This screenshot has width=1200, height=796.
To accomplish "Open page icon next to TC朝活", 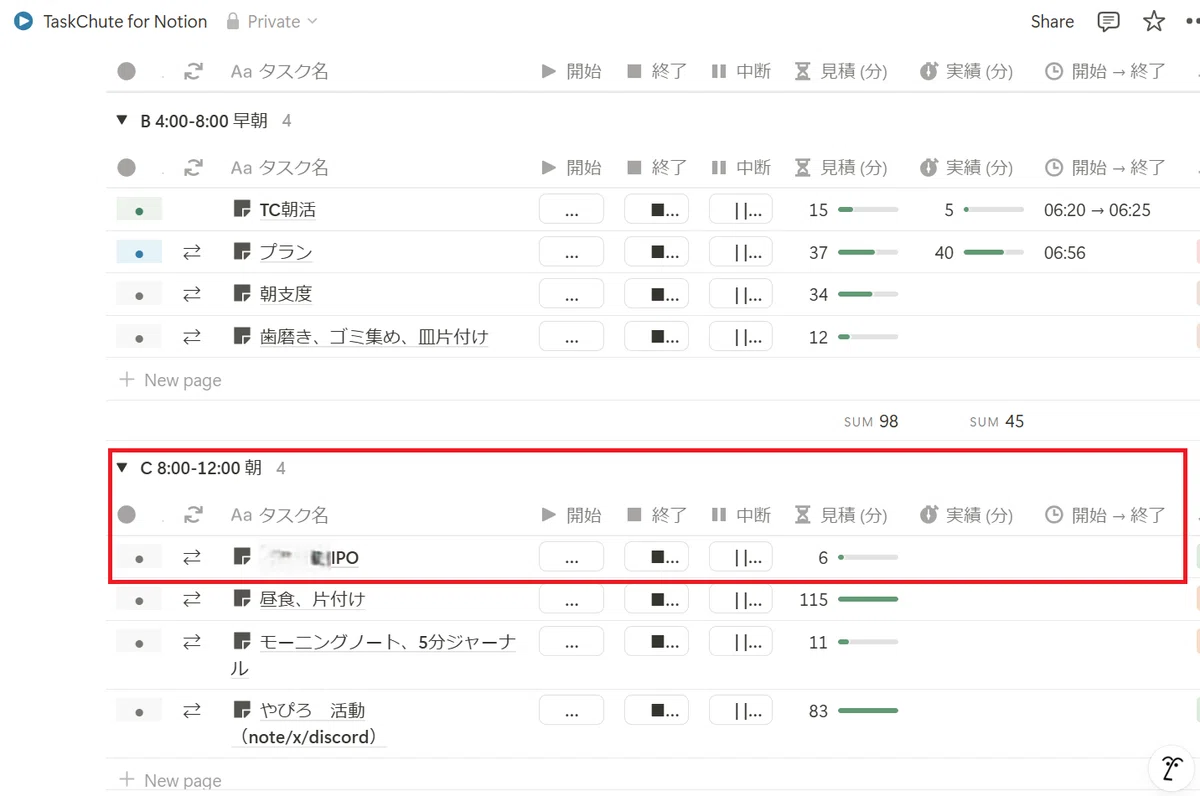I will coord(241,209).
